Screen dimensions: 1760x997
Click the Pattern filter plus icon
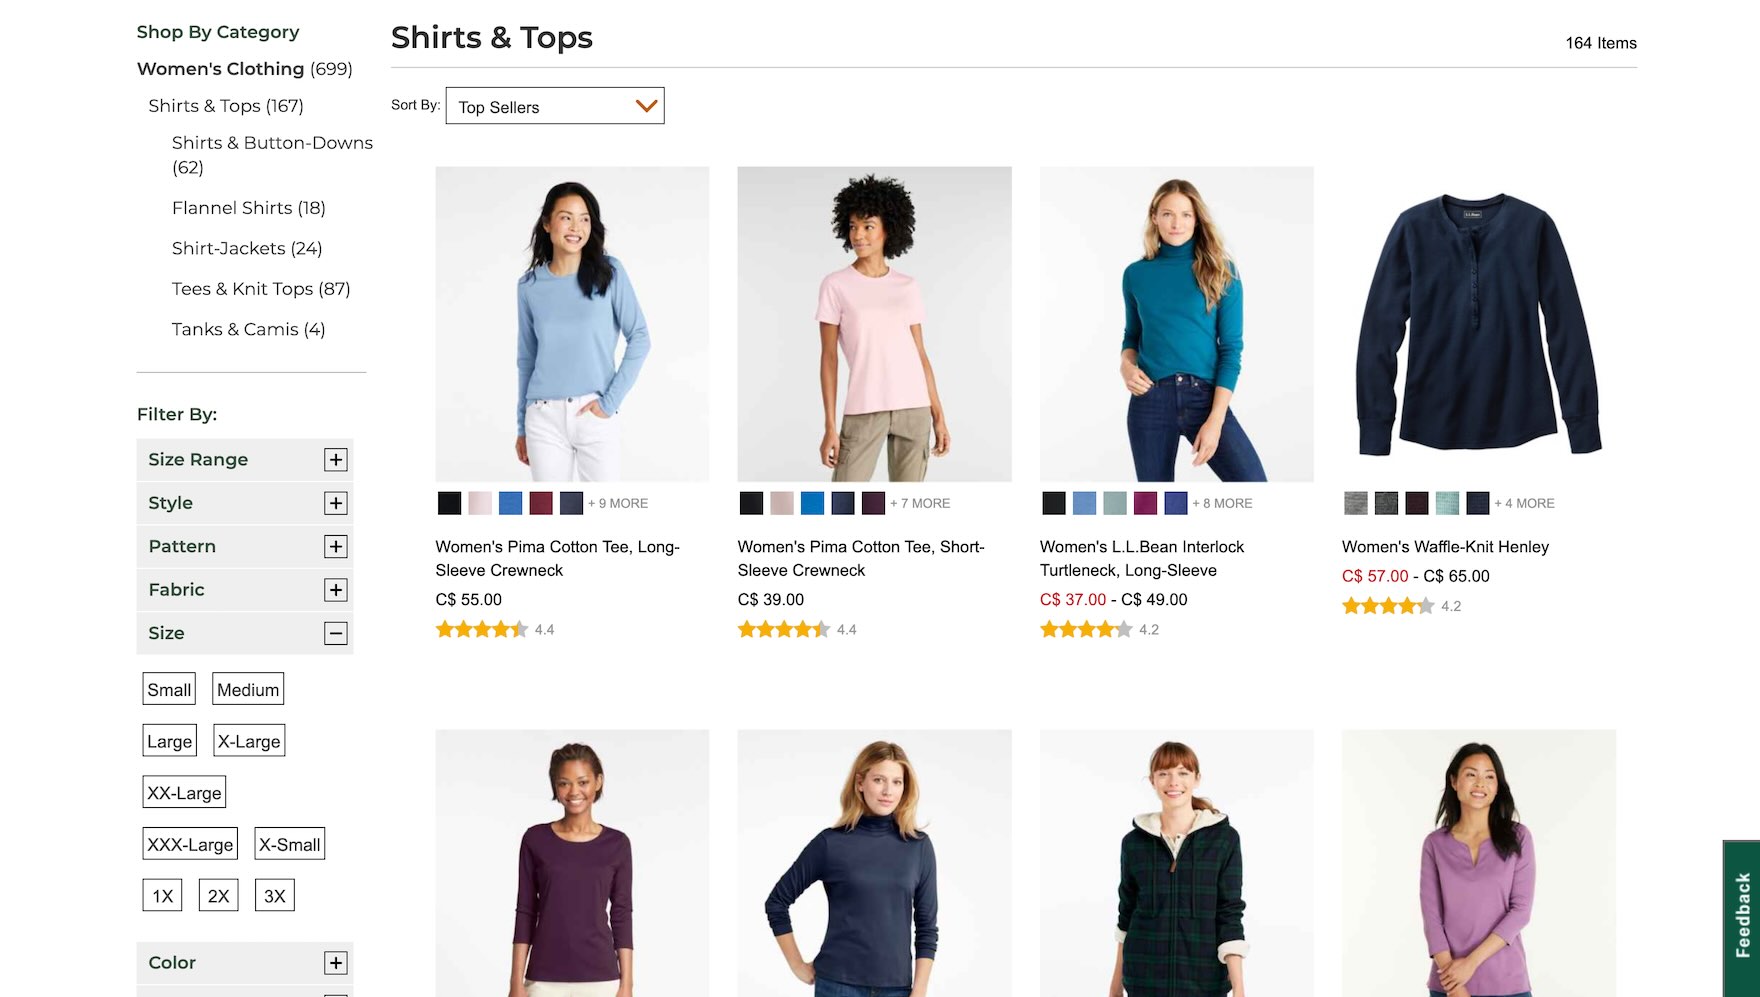pos(336,546)
